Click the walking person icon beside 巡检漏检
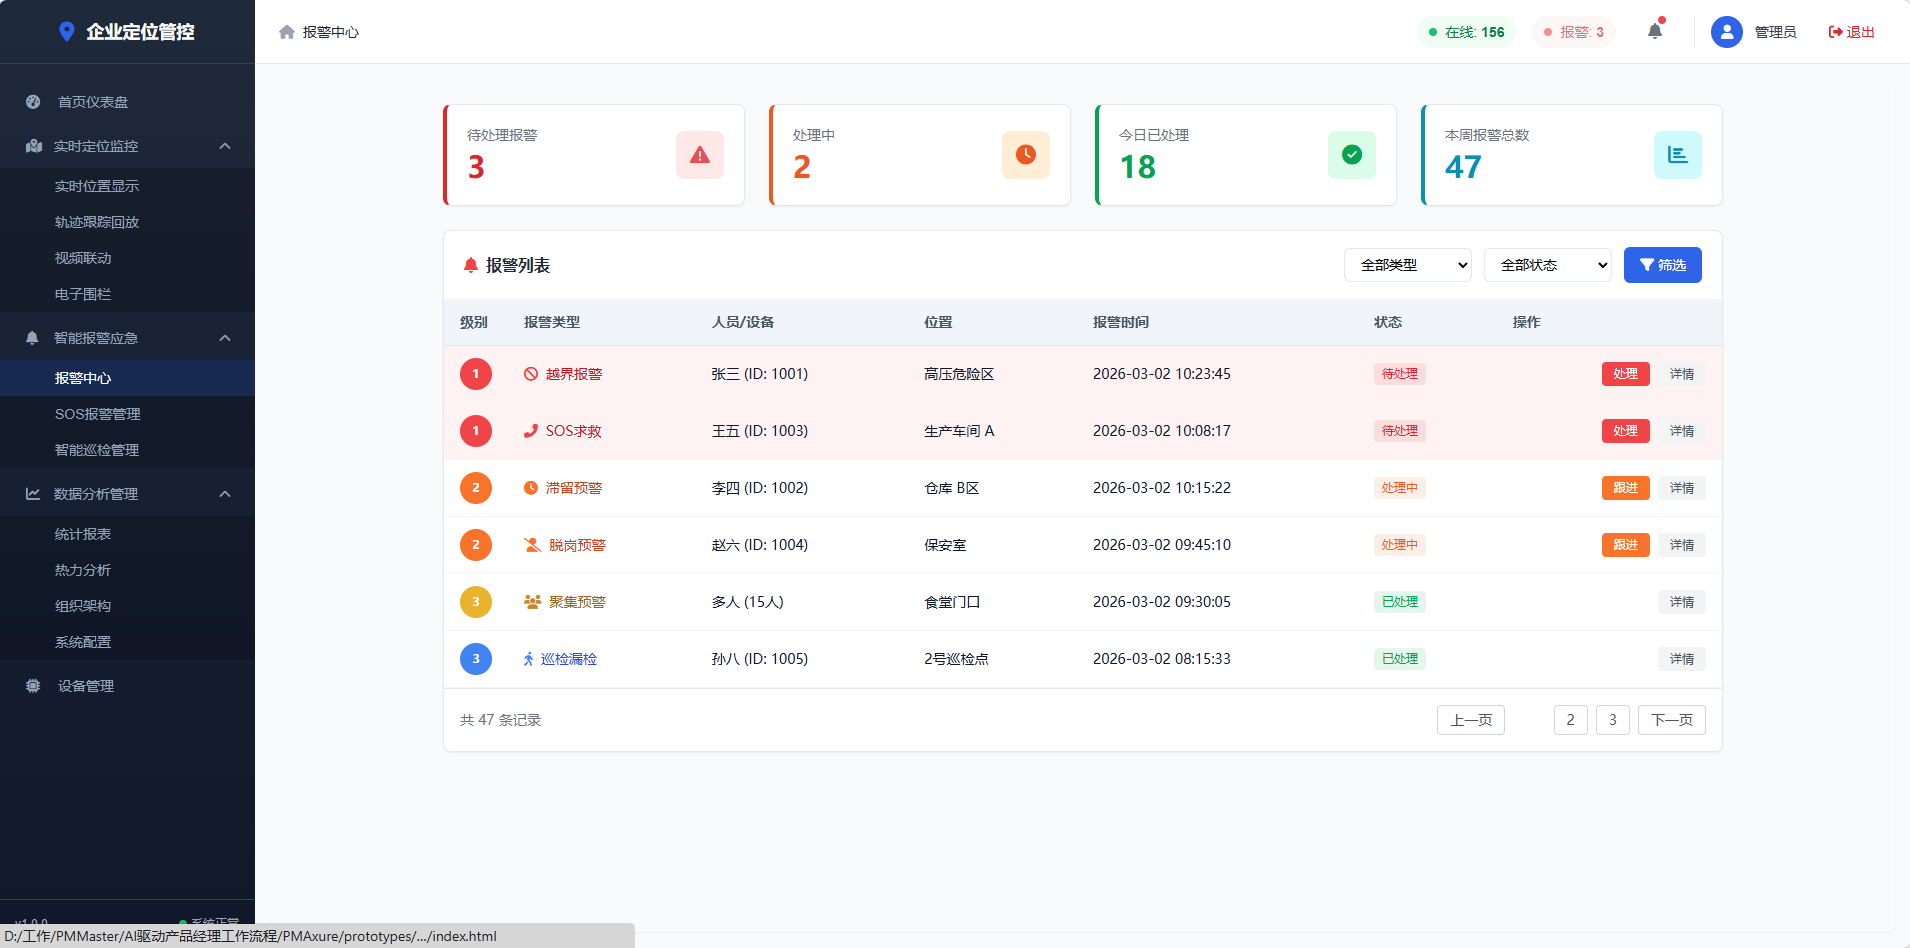This screenshot has height=948, width=1910. coord(529,659)
